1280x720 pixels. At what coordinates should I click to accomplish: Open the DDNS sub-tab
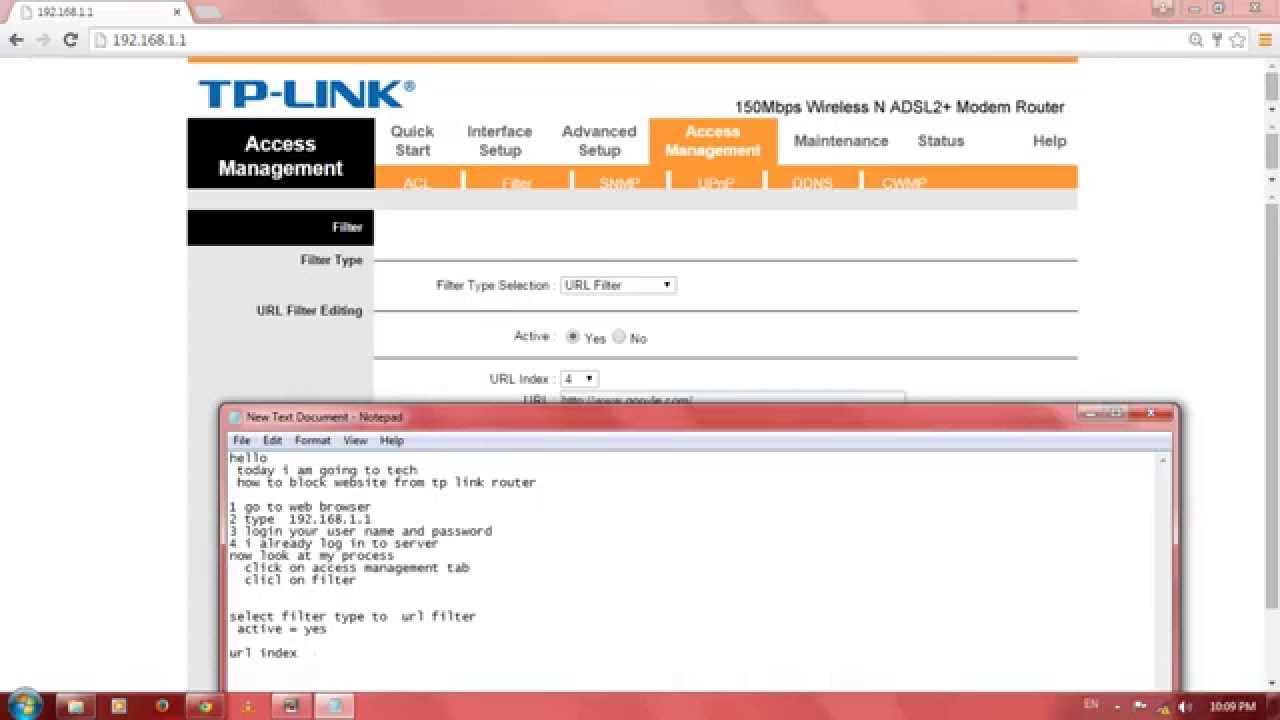(812, 183)
